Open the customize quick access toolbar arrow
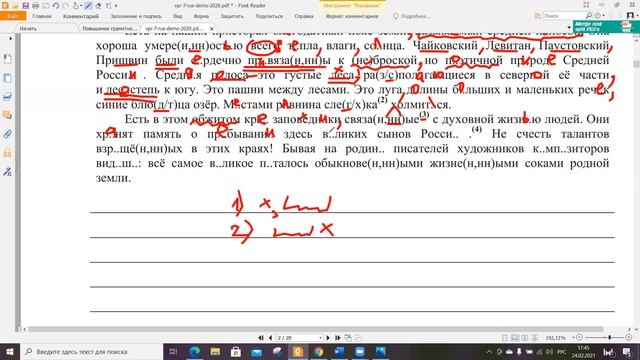 [116, 6]
